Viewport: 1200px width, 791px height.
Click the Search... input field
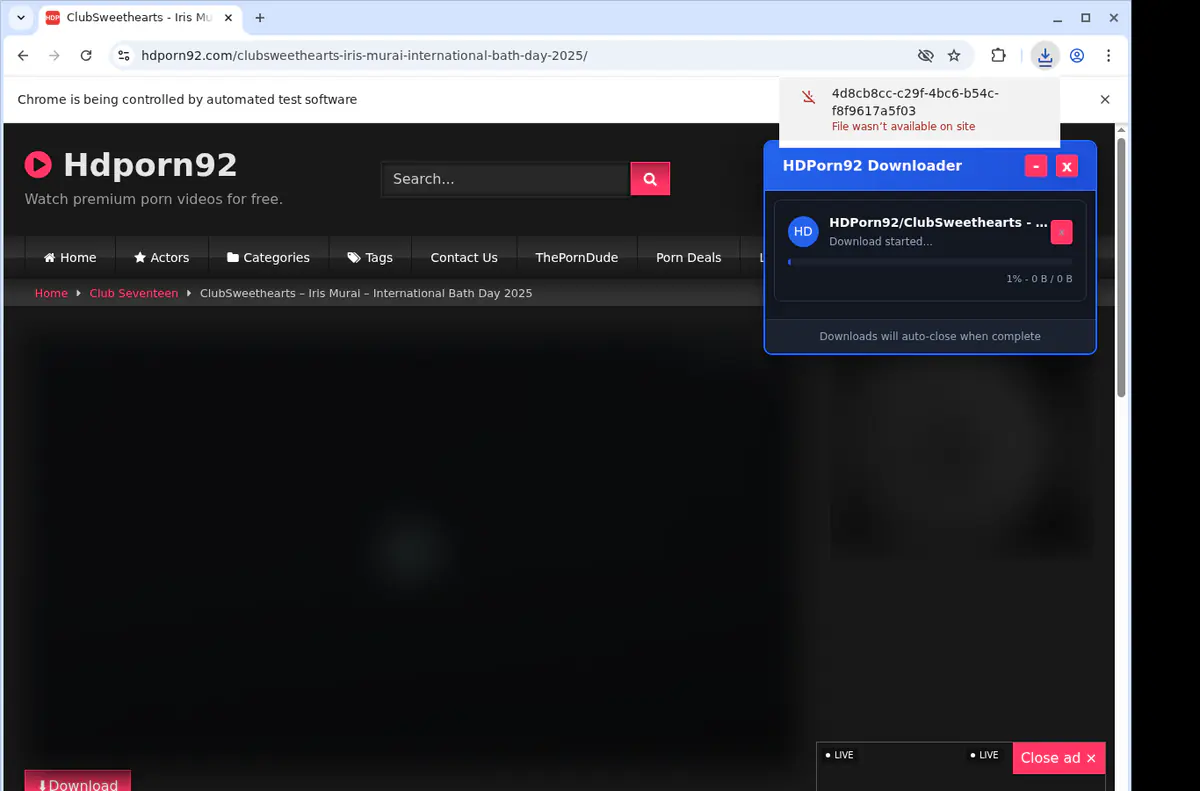(505, 179)
